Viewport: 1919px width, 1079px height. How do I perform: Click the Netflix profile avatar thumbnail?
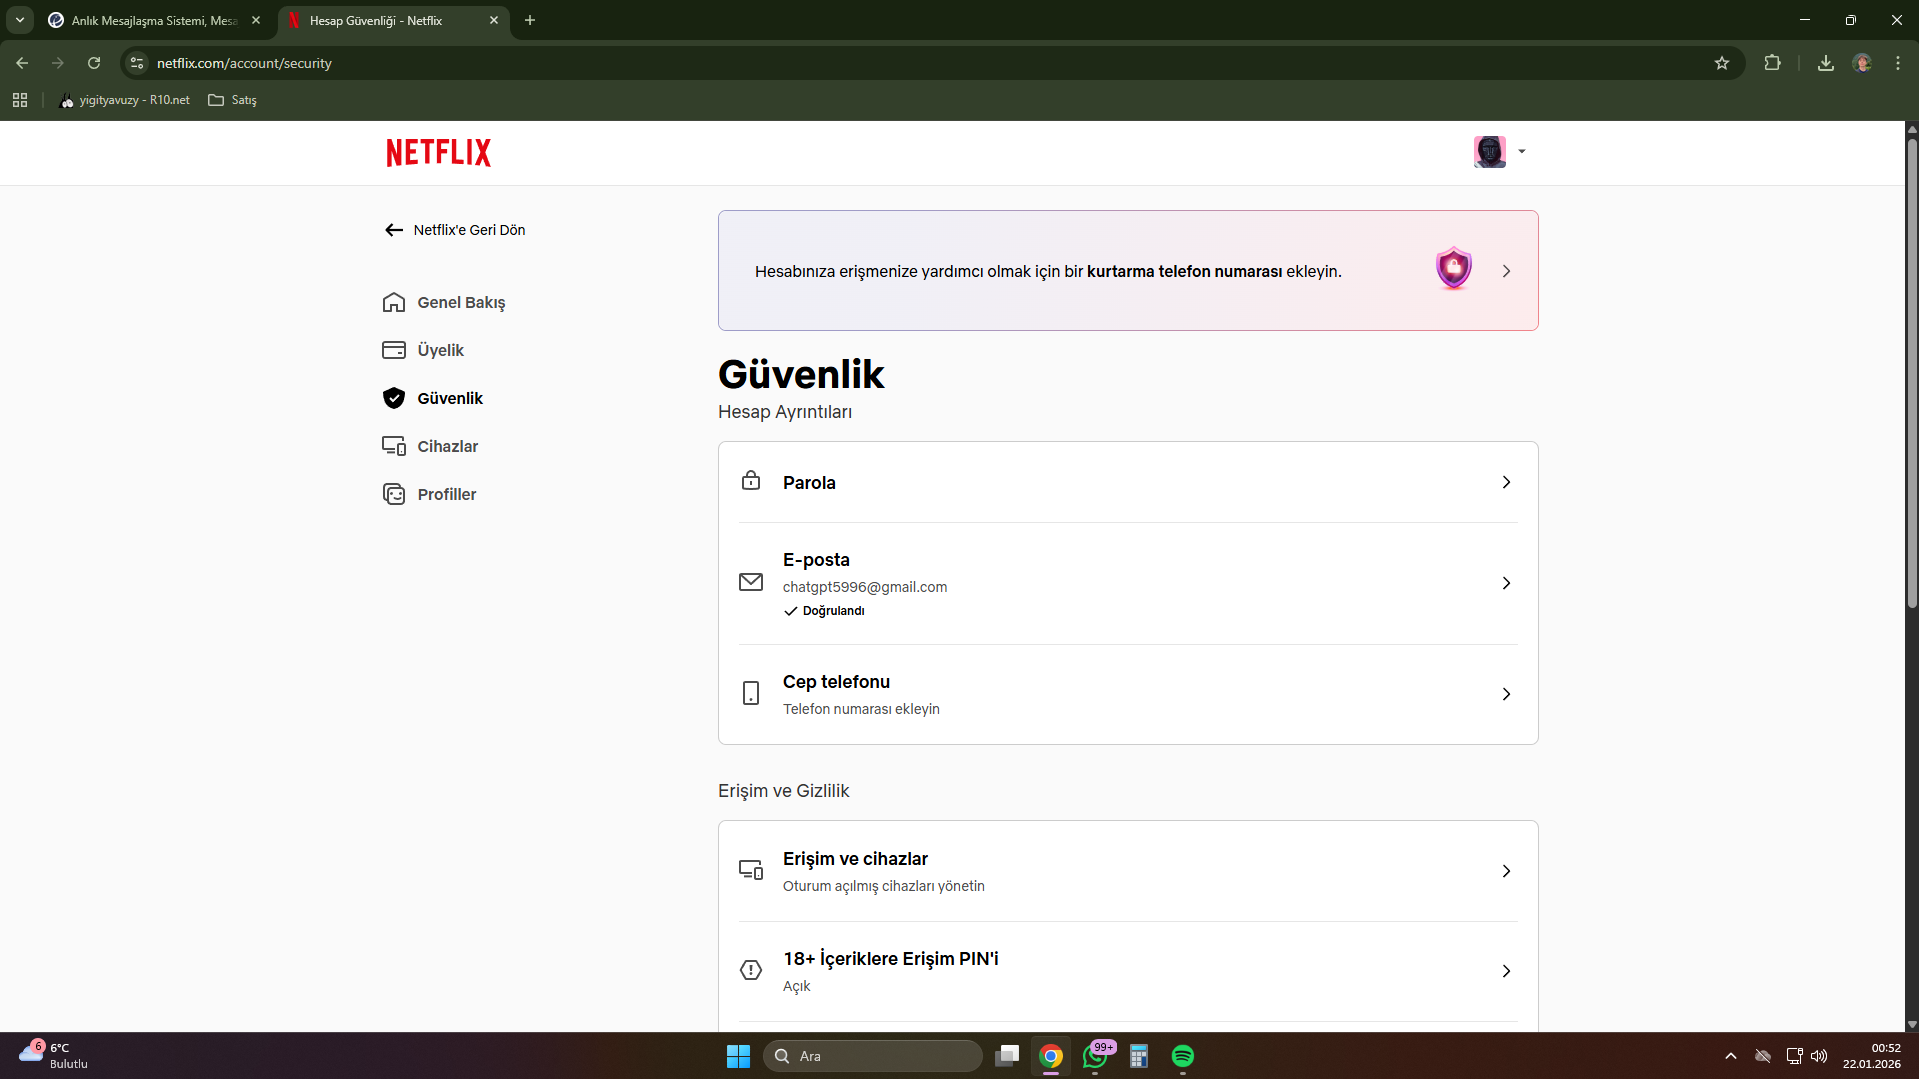click(x=1489, y=152)
